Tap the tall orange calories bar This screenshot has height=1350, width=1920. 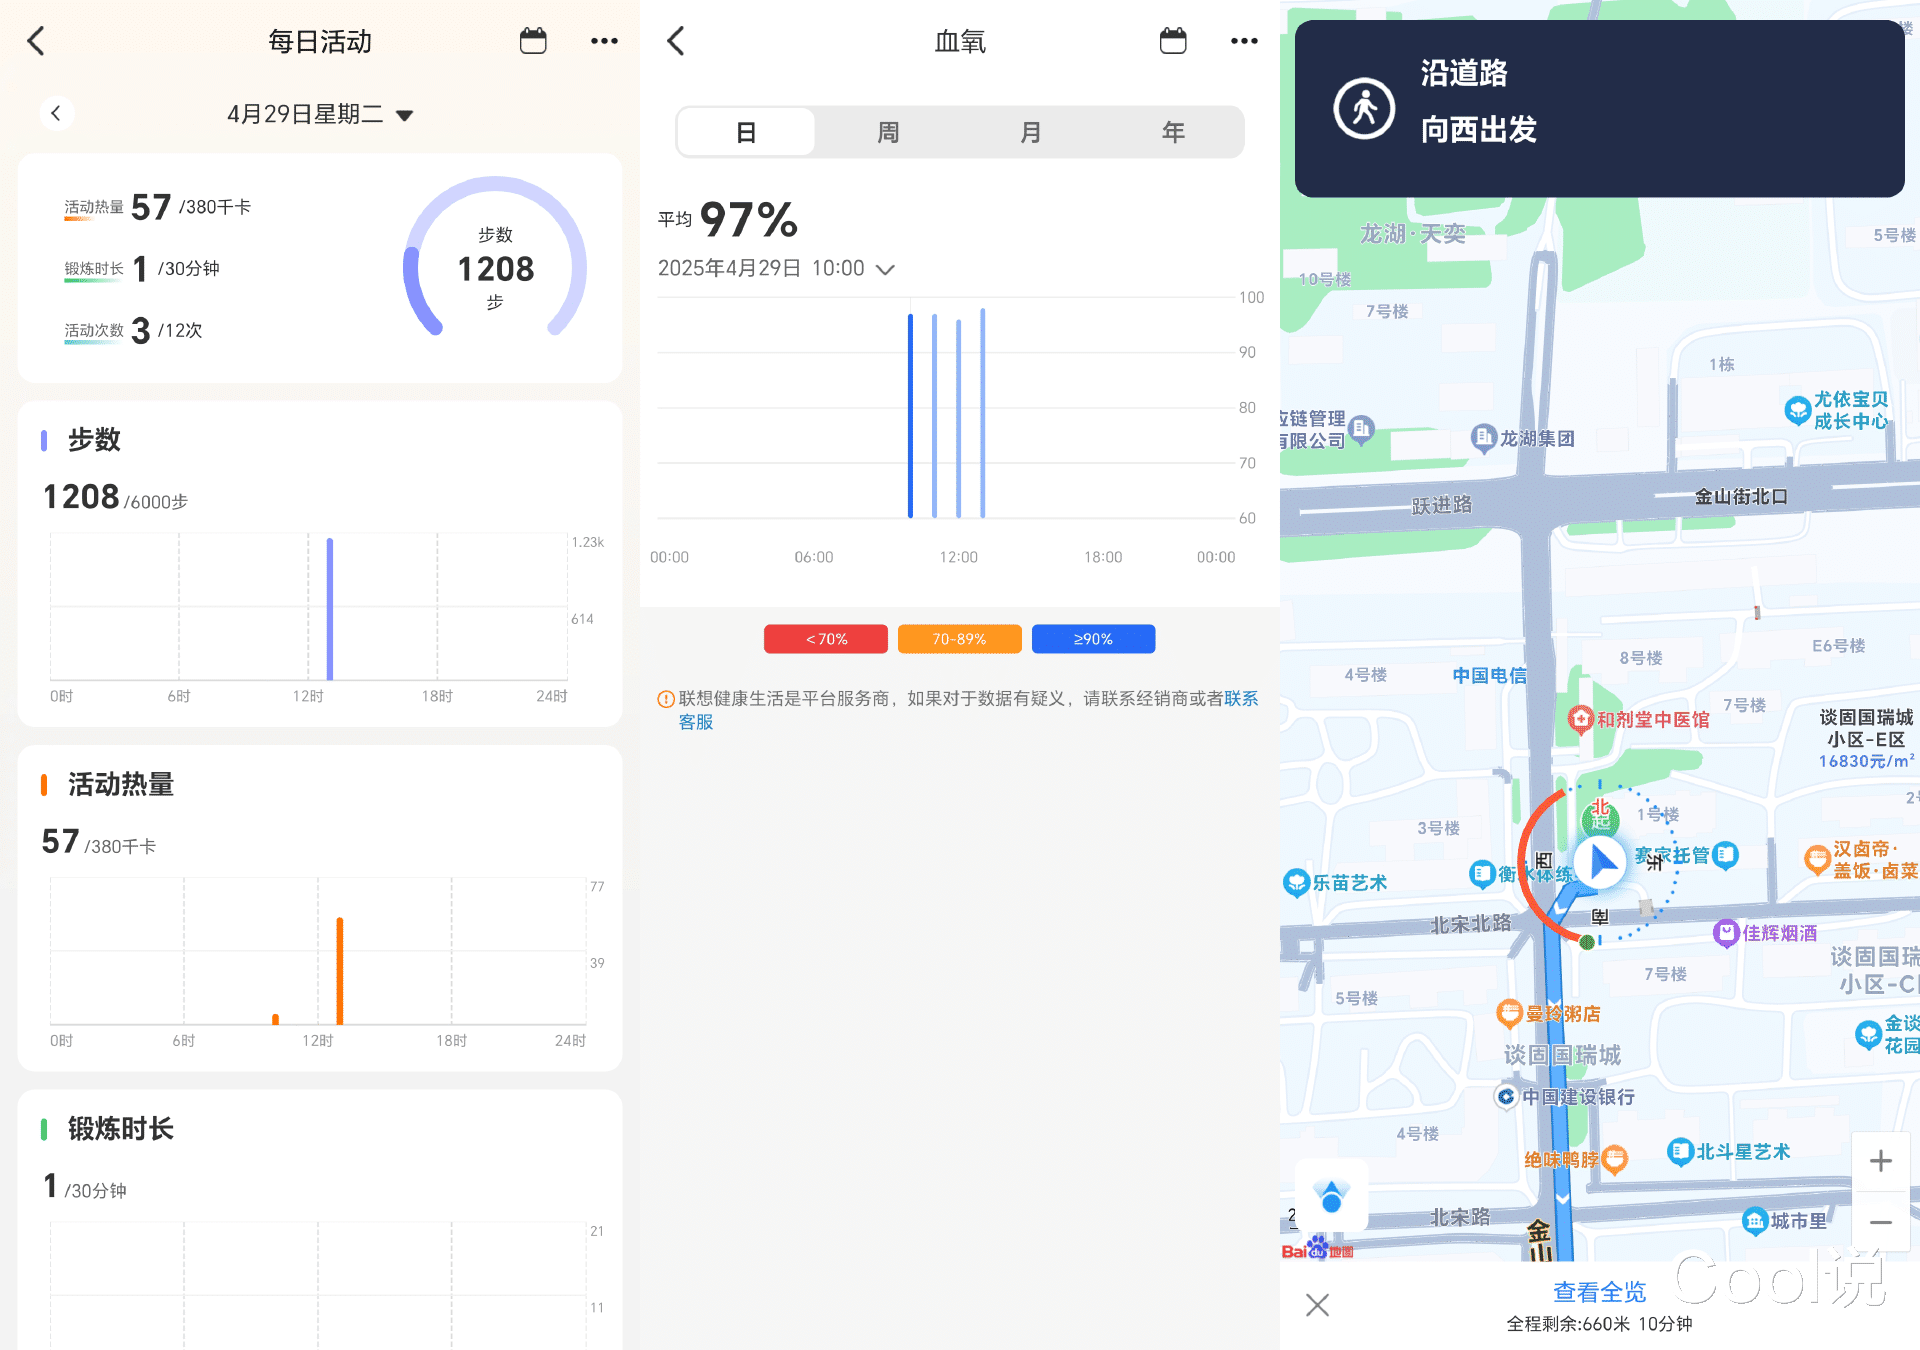coord(340,971)
